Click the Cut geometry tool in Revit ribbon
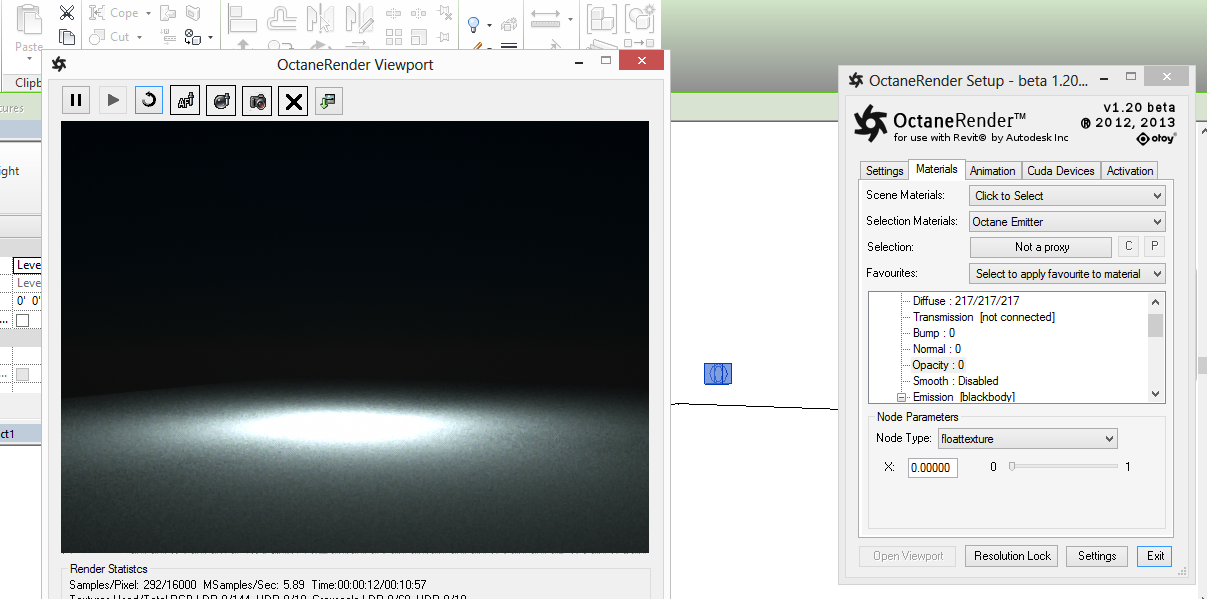This screenshot has height=599, width=1207. [x=110, y=37]
